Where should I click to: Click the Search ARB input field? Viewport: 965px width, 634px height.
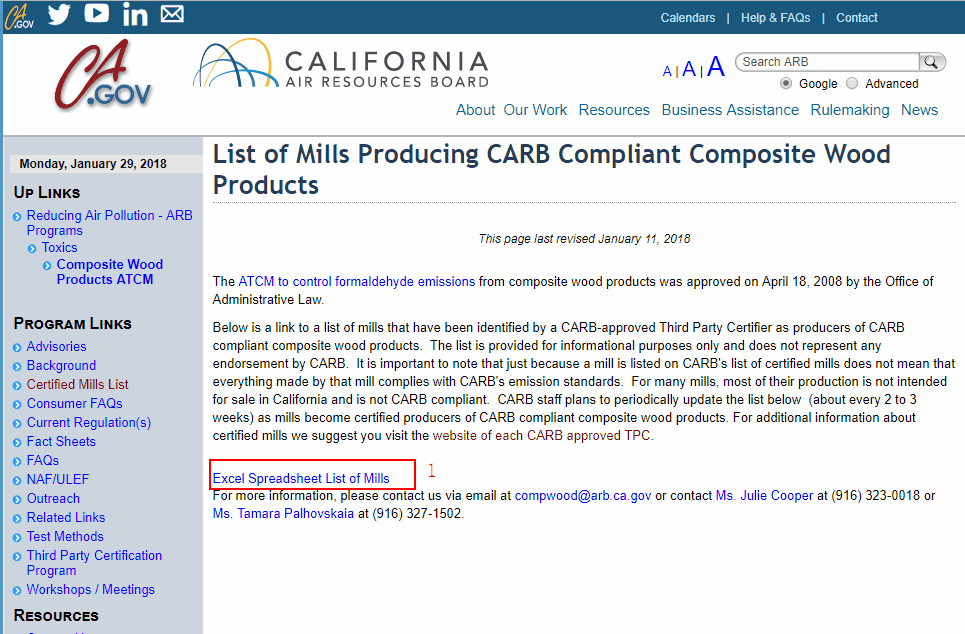click(x=828, y=62)
